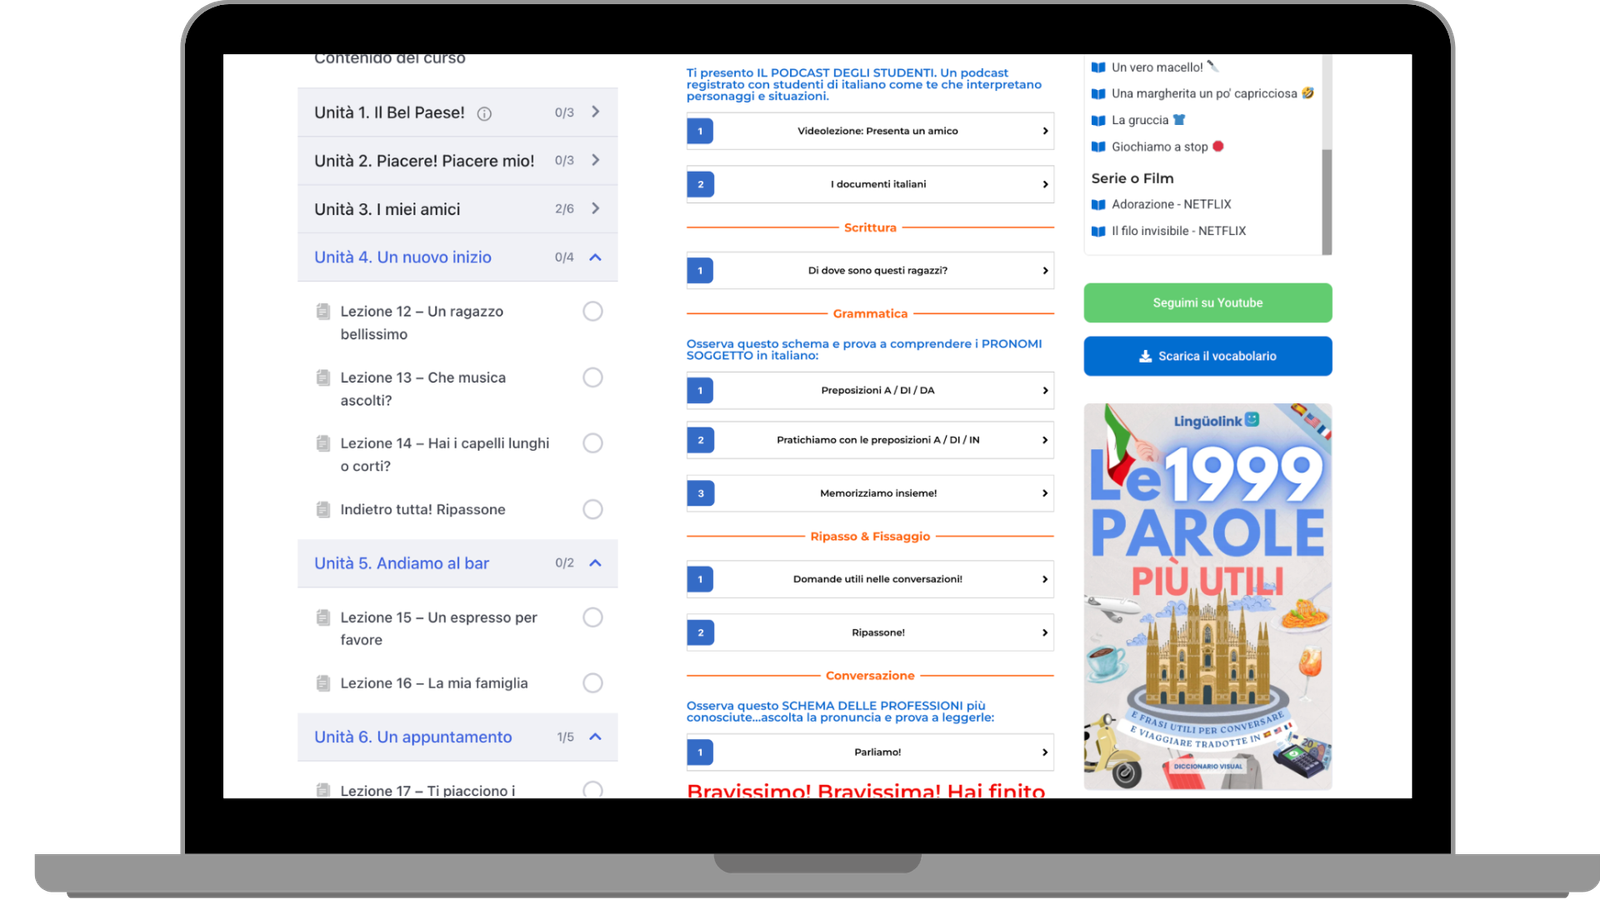The image size is (1600, 900).
Task: Collapse Unità 5. Andiamo al bar chevron
Action: point(595,563)
